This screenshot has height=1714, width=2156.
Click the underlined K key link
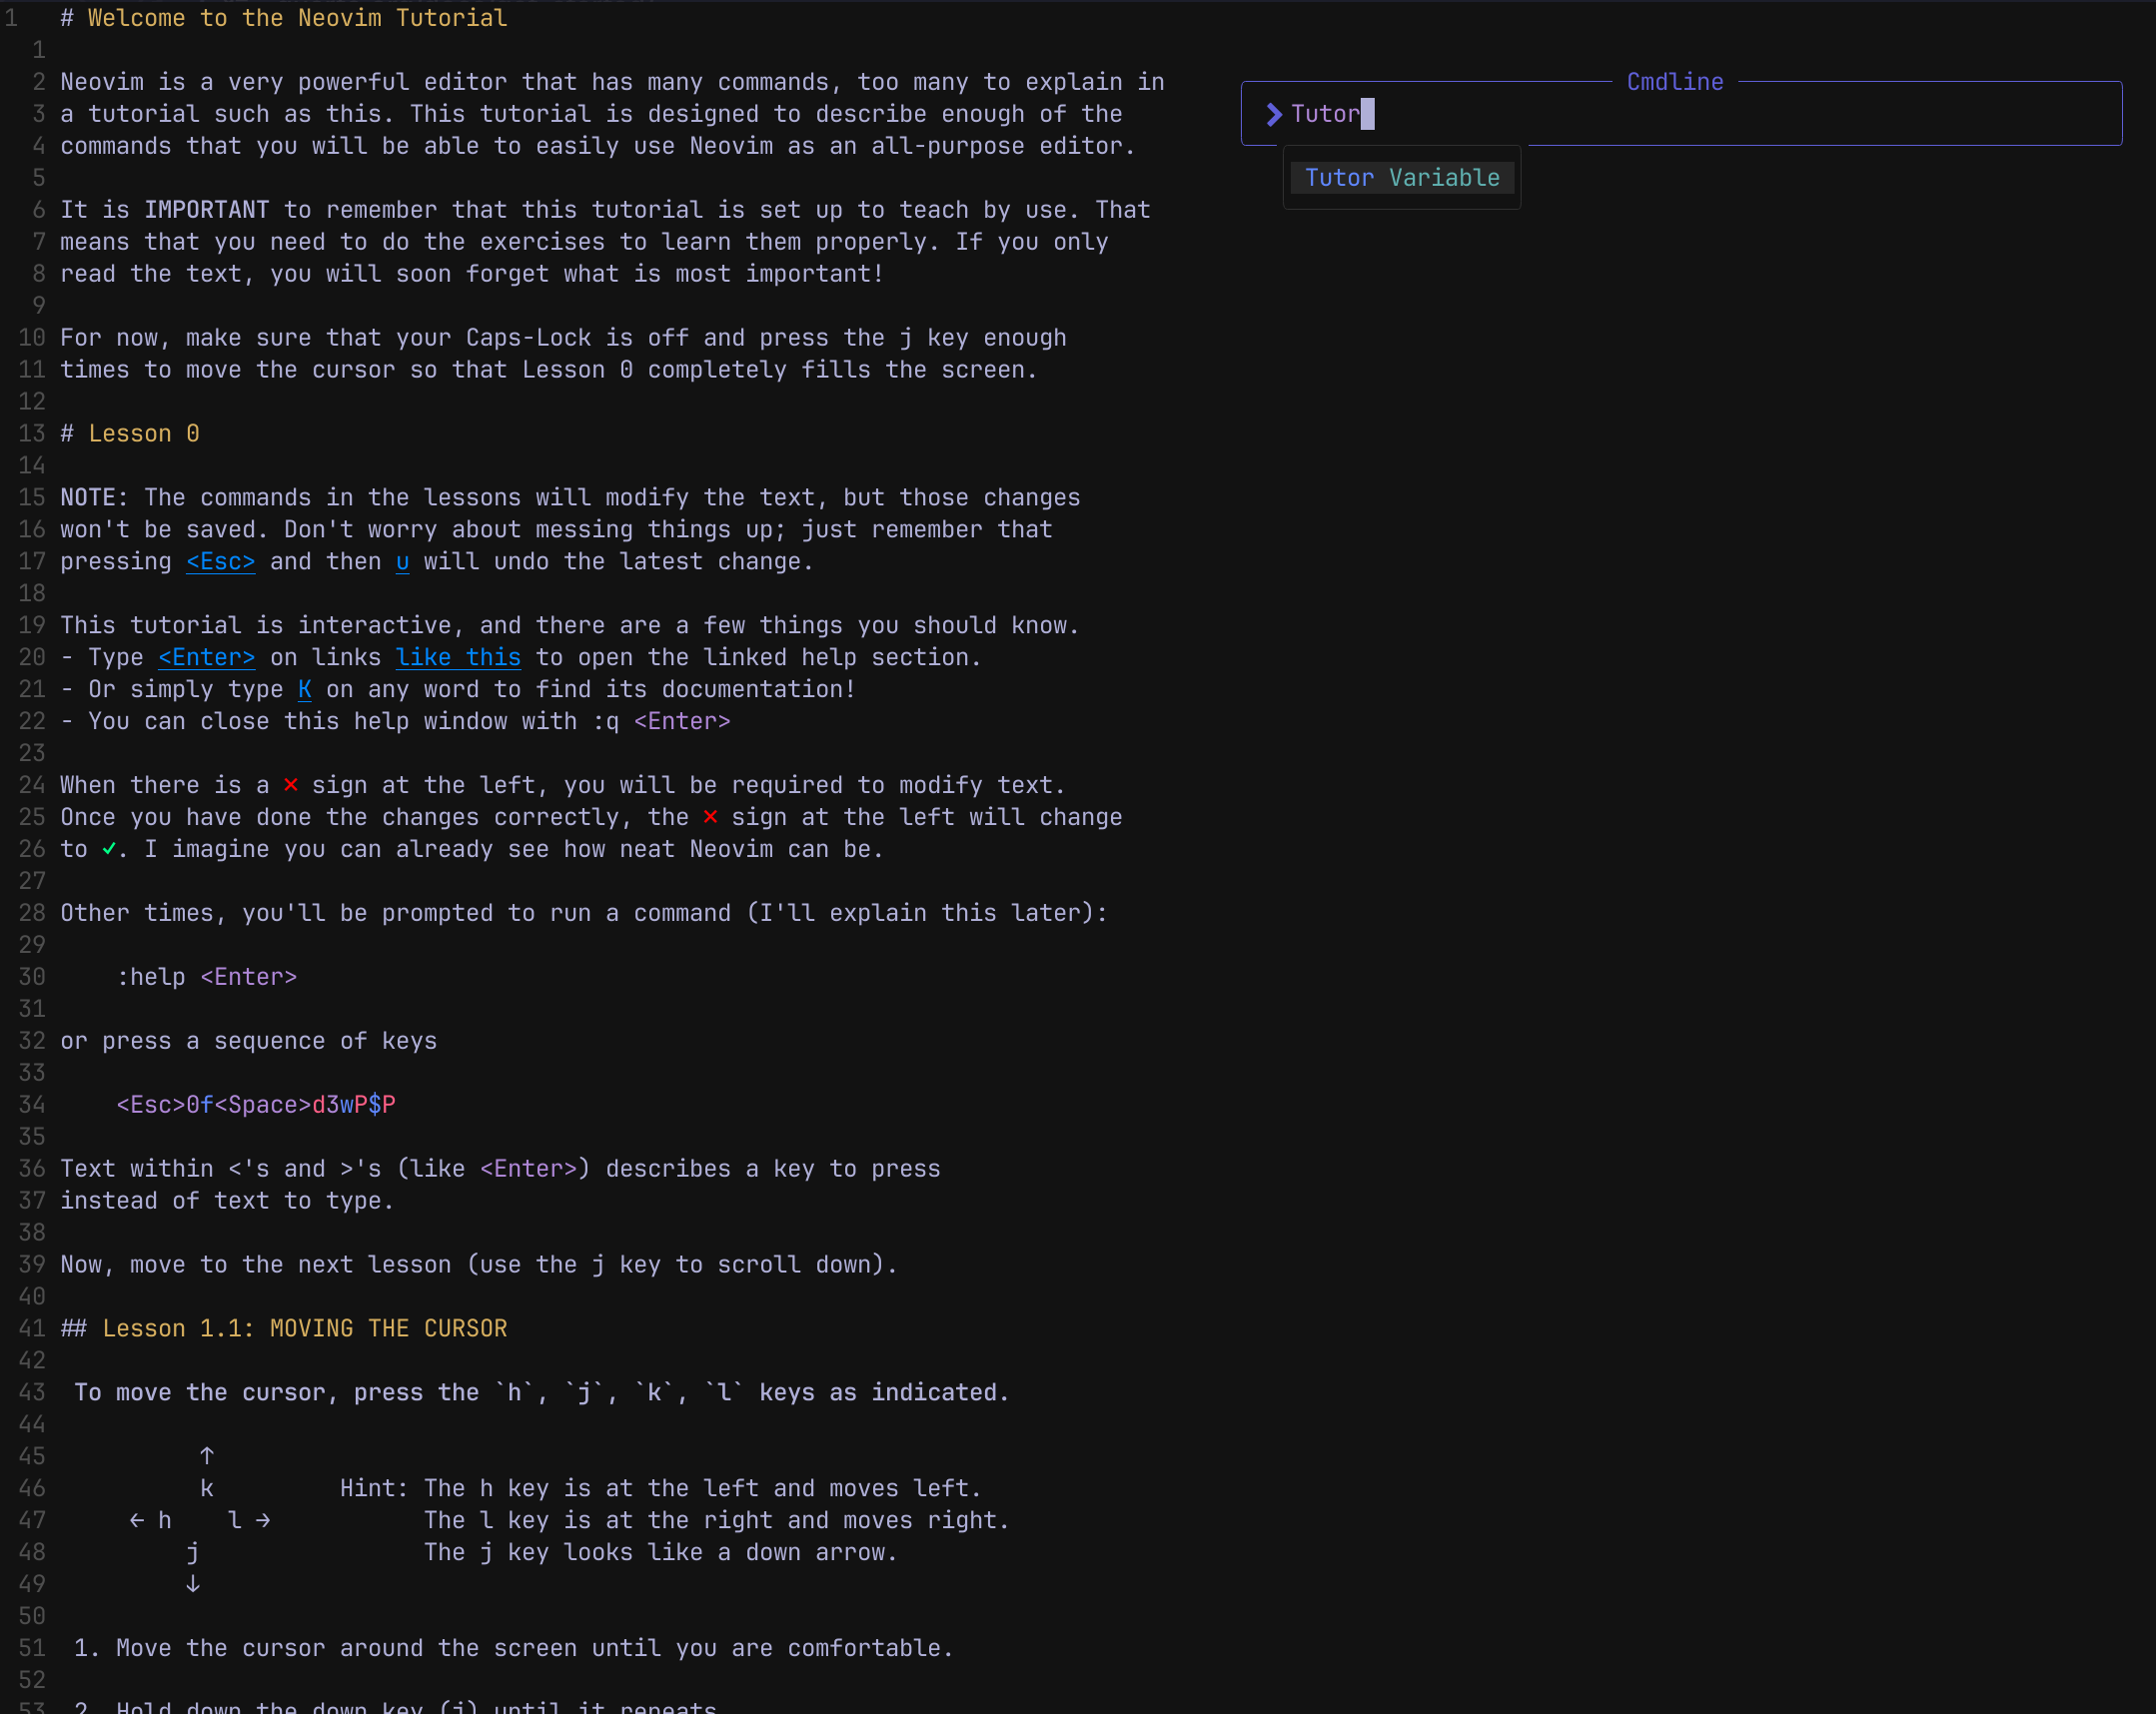pyautogui.click(x=304, y=689)
